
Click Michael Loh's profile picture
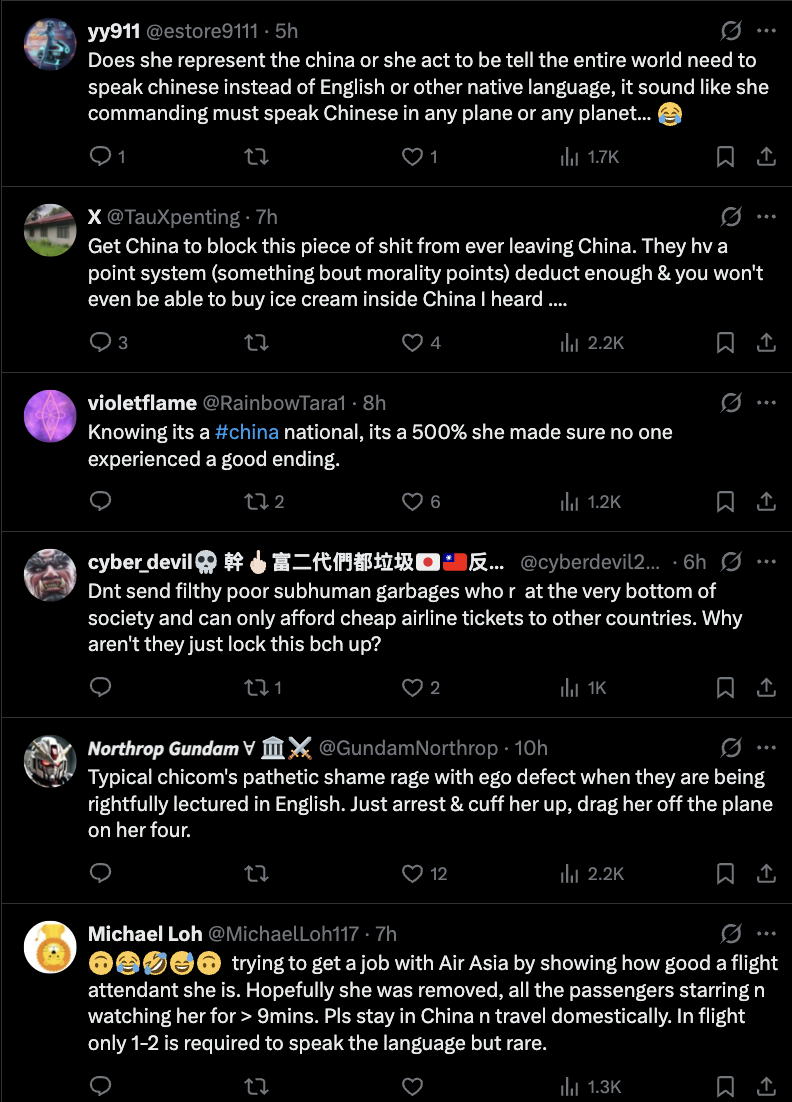[x=50, y=947]
